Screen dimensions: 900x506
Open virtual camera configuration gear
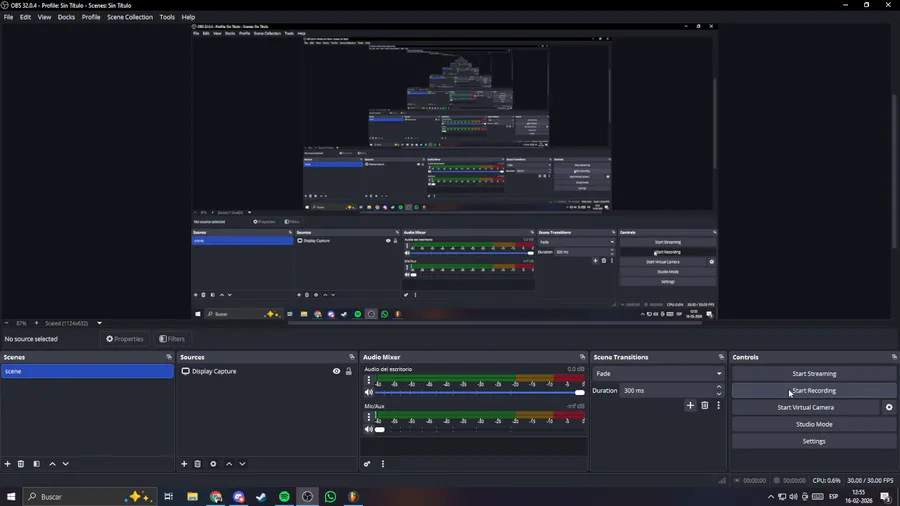(x=889, y=407)
